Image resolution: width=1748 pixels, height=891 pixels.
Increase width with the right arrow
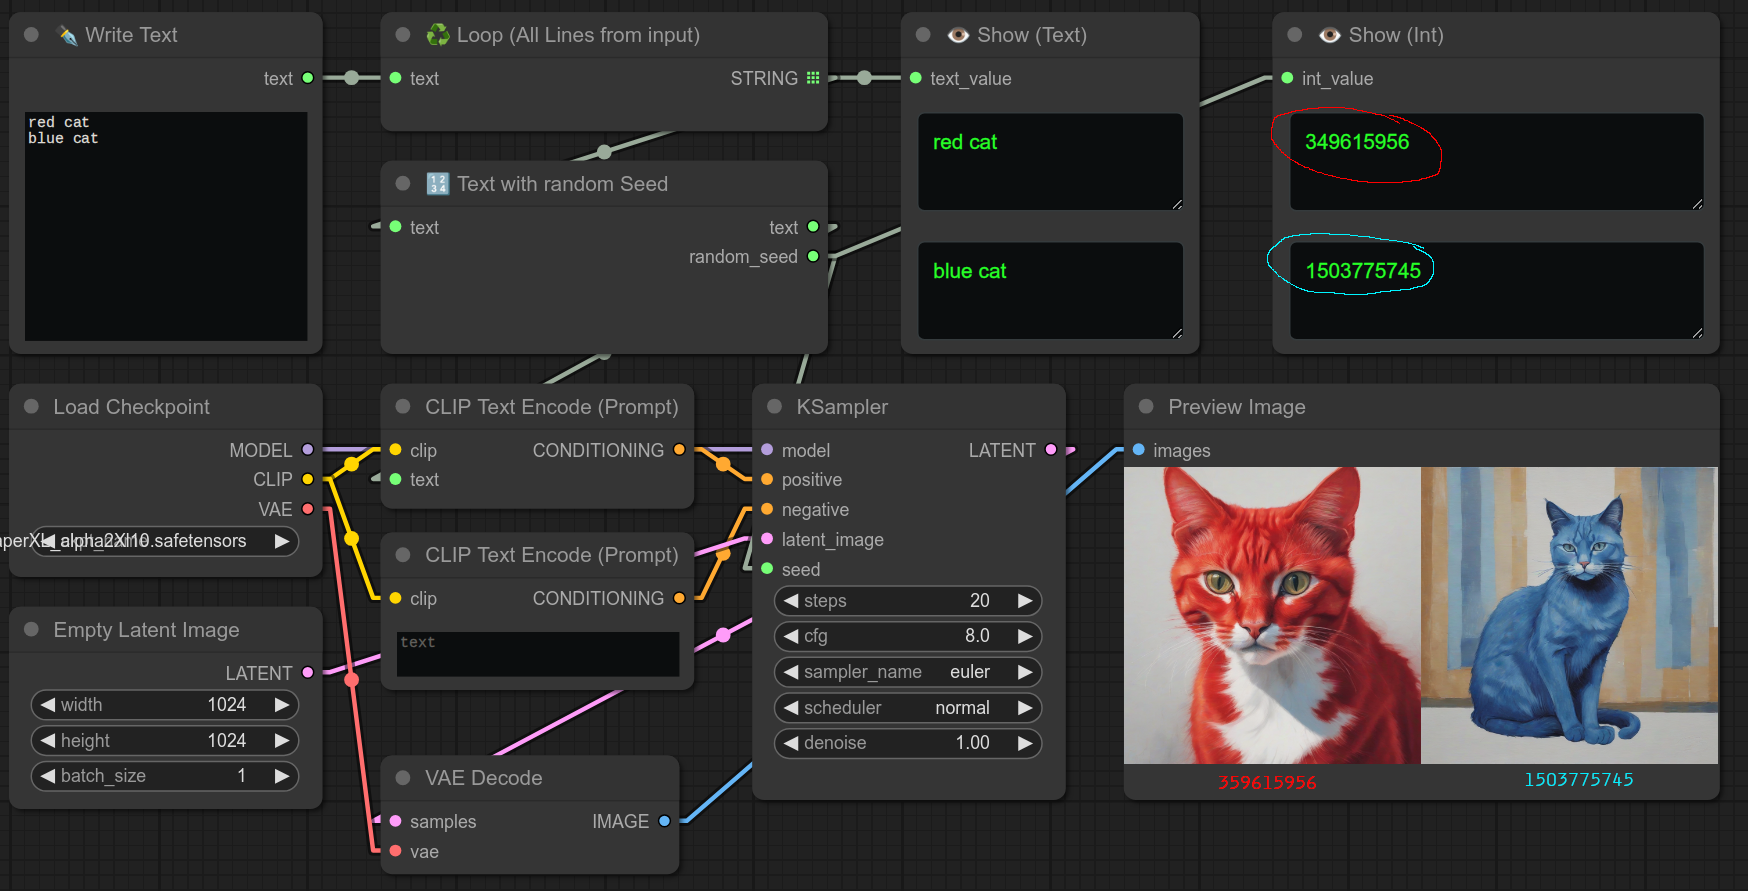[x=282, y=705]
